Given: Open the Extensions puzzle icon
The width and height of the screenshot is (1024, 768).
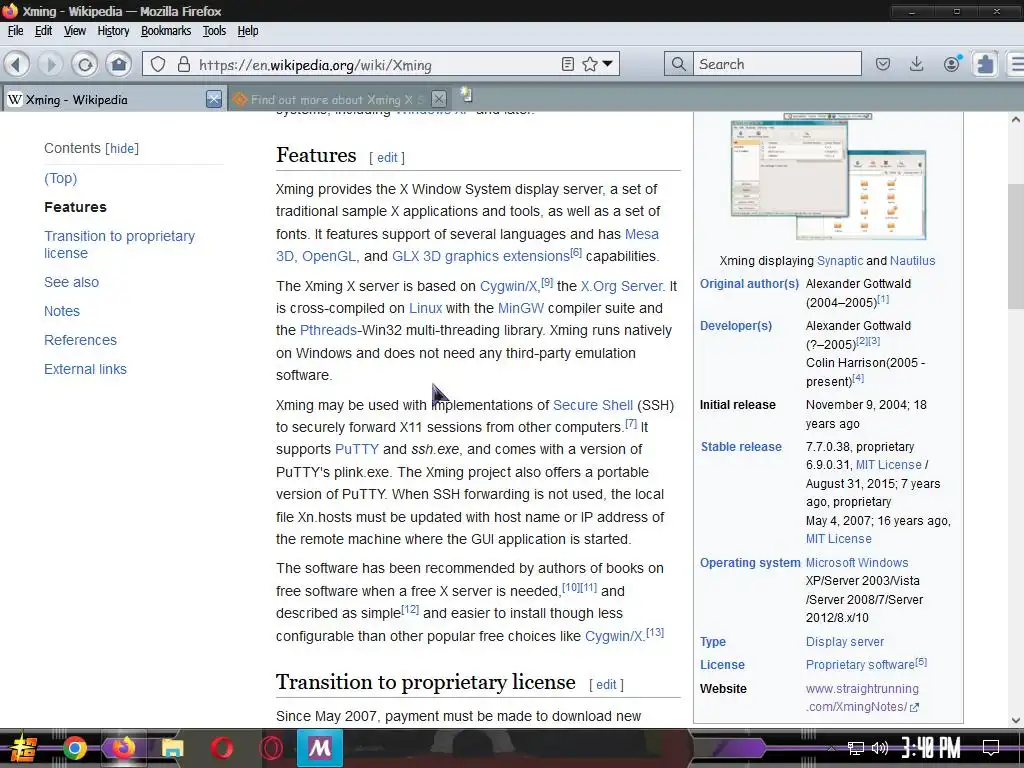Looking at the screenshot, I should pos(985,64).
